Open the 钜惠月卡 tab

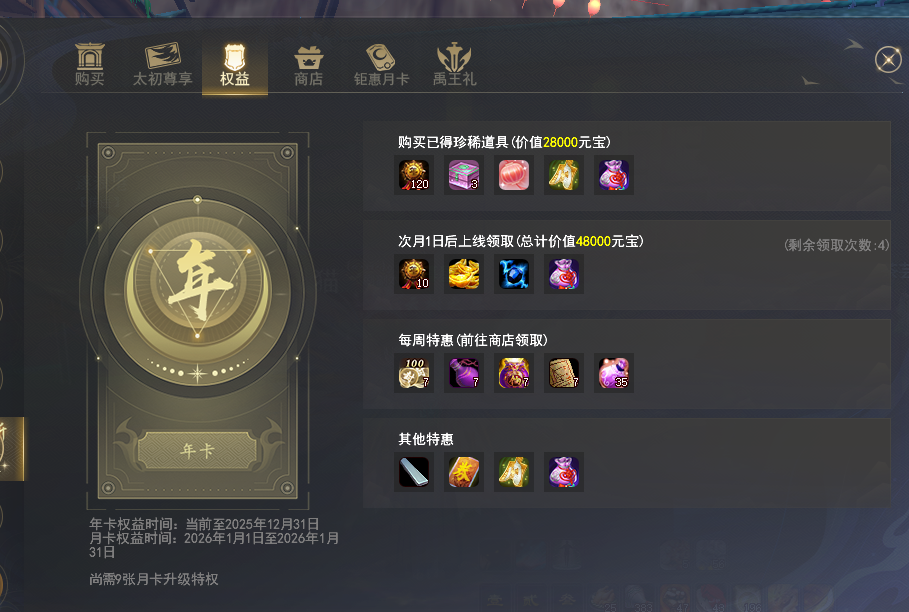coord(381,65)
